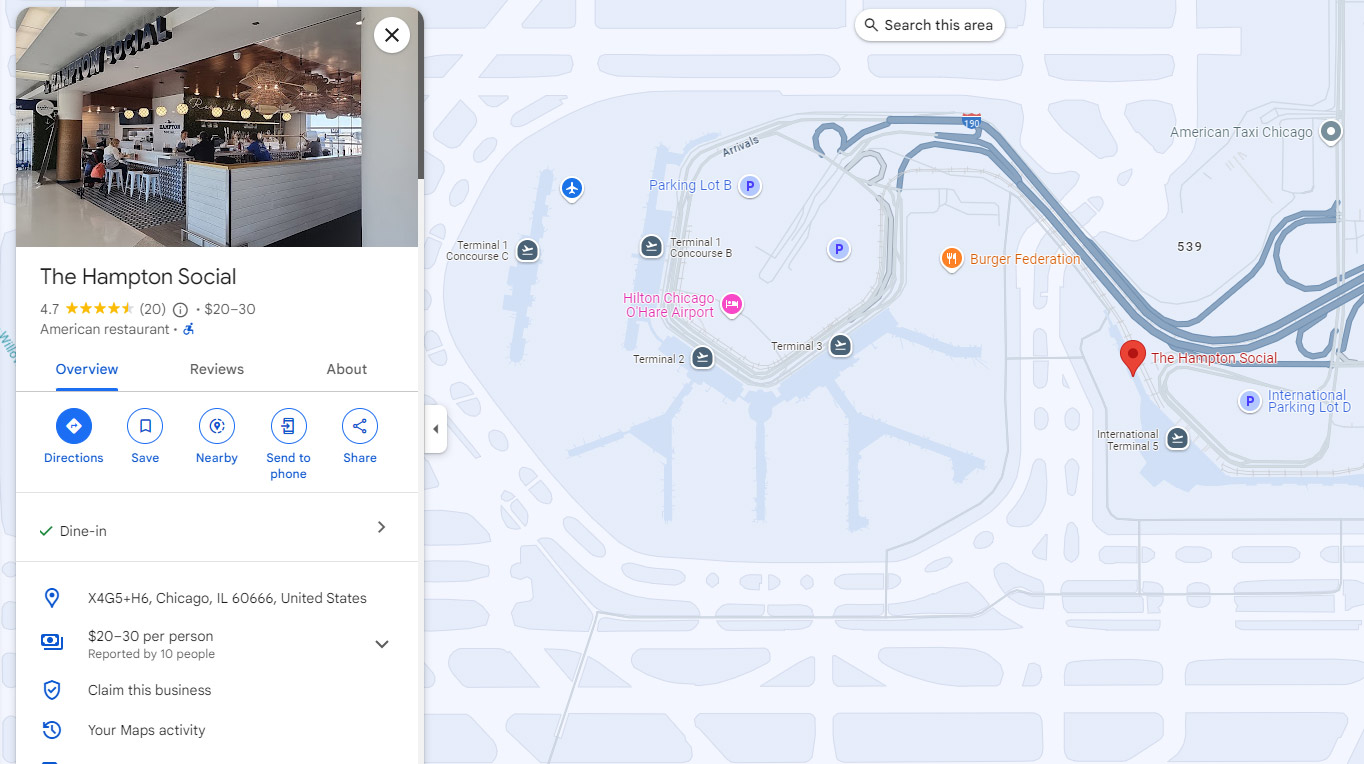Select the Hampton Social red map pin
The width and height of the screenshot is (1364, 764).
[1132, 357]
